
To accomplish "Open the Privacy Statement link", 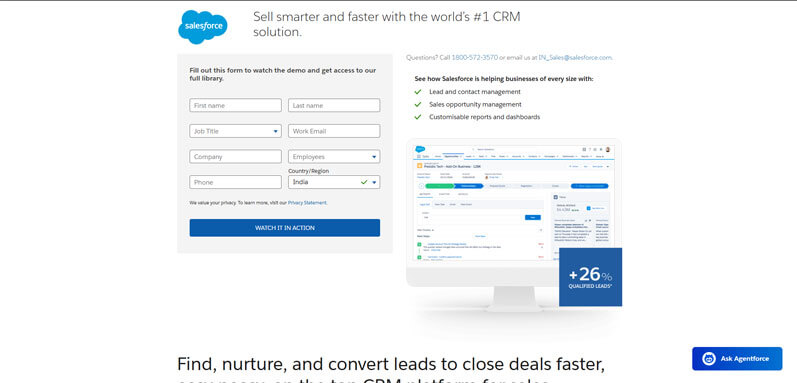I will pyautogui.click(x=308, y=203).
